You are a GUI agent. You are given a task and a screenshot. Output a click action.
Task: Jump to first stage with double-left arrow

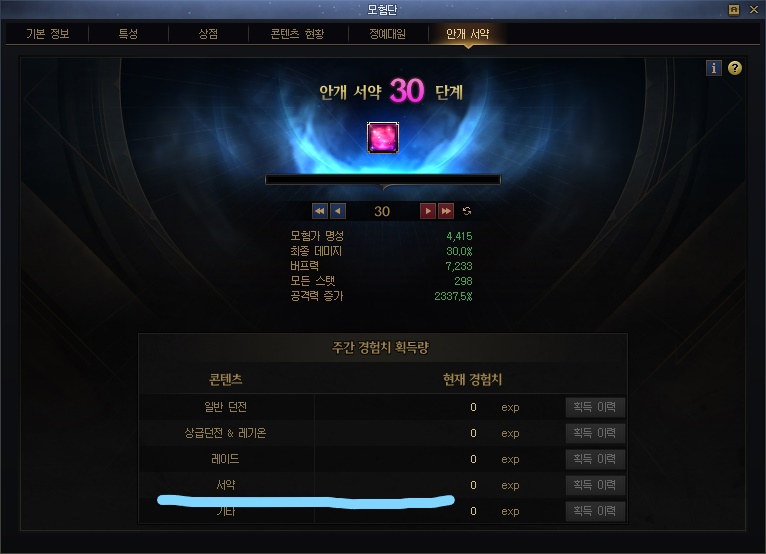(x=319, y=211)
